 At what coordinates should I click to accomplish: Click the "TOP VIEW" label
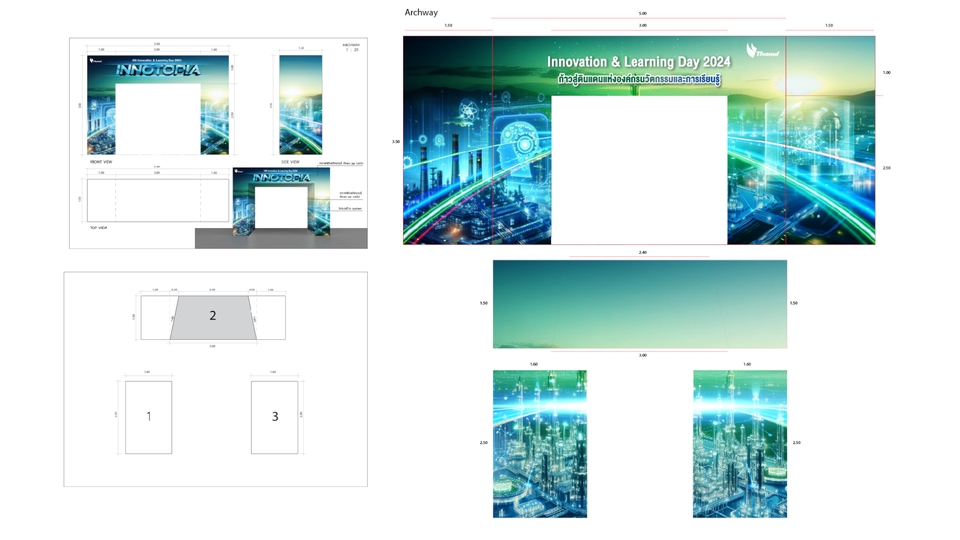[98, 228]
